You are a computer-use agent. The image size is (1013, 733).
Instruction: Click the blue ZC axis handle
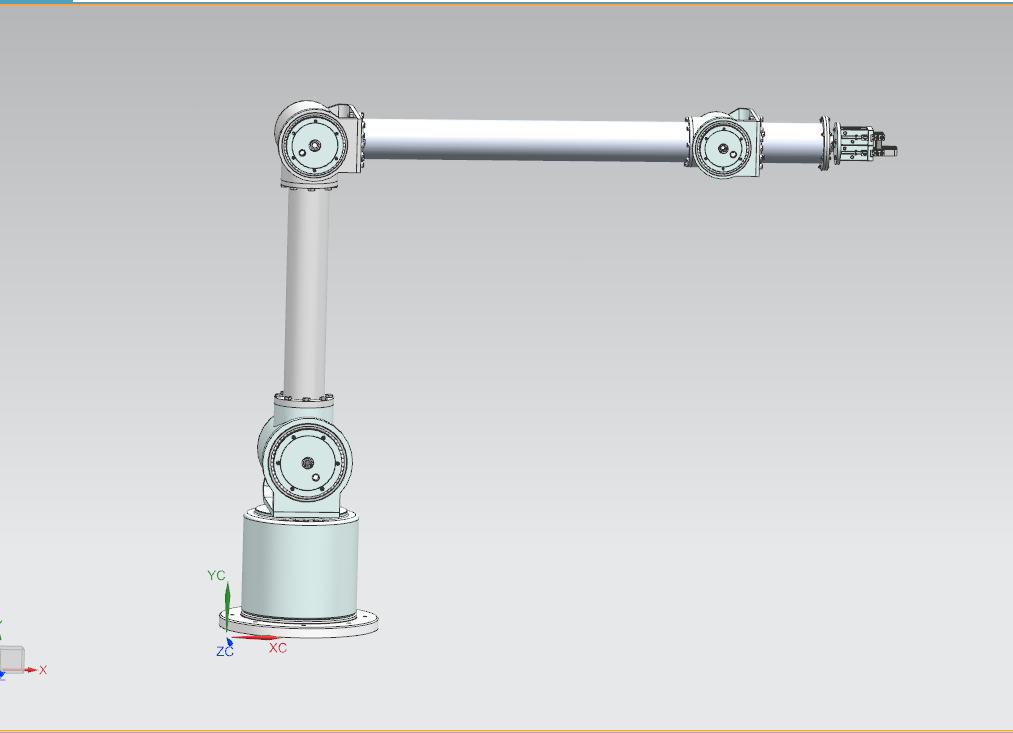click(230, 642)
